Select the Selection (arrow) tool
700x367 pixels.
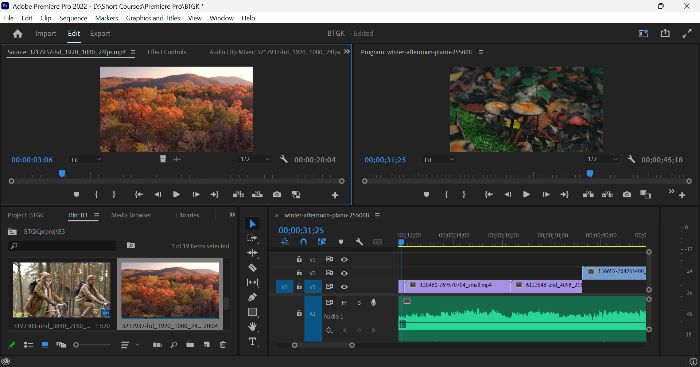coord(253,224)
